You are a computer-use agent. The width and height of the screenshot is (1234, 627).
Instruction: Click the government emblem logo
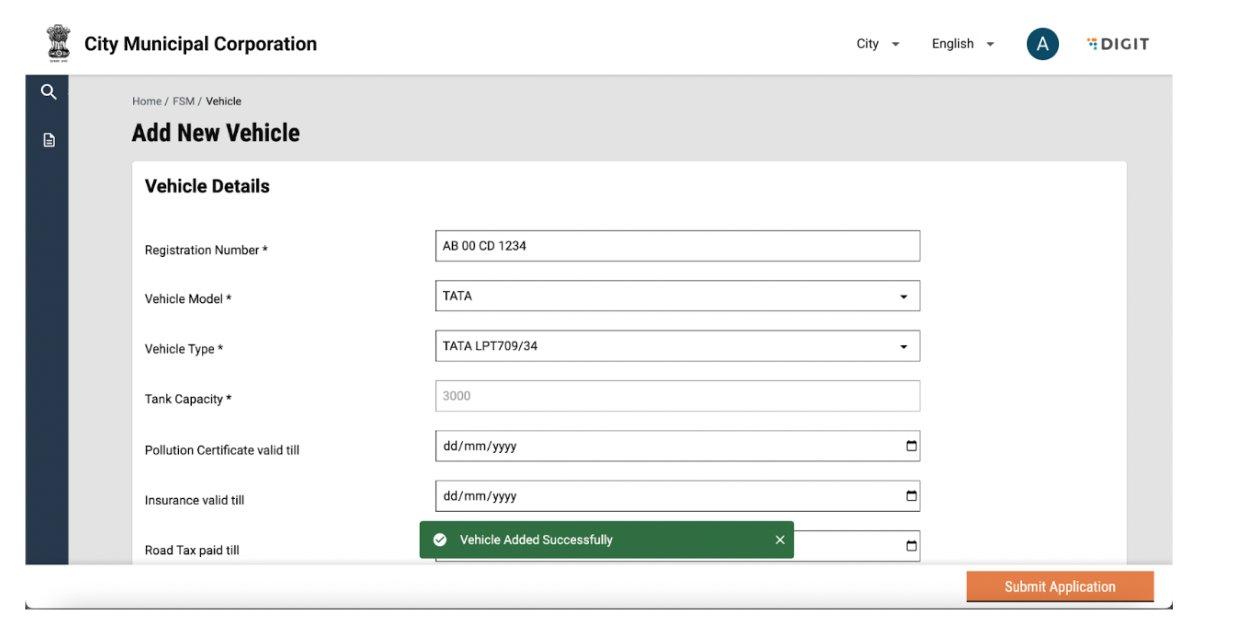pos(59,44)
